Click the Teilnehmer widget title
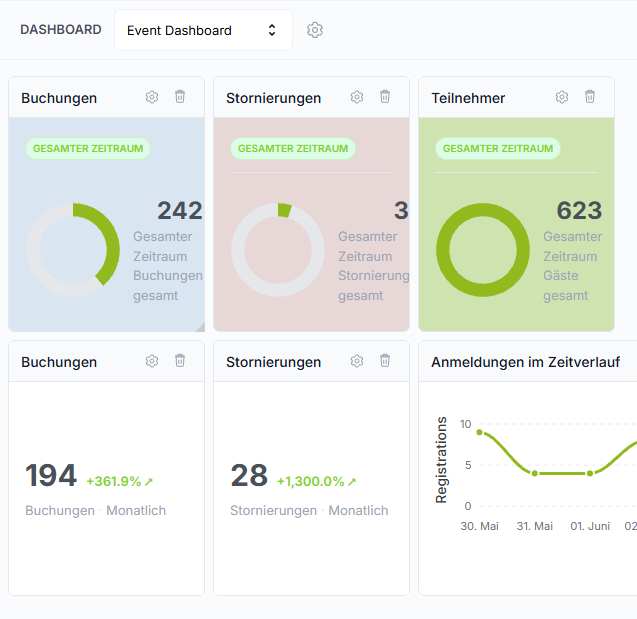This screenshot has height=619, width=637. point(468,98)
